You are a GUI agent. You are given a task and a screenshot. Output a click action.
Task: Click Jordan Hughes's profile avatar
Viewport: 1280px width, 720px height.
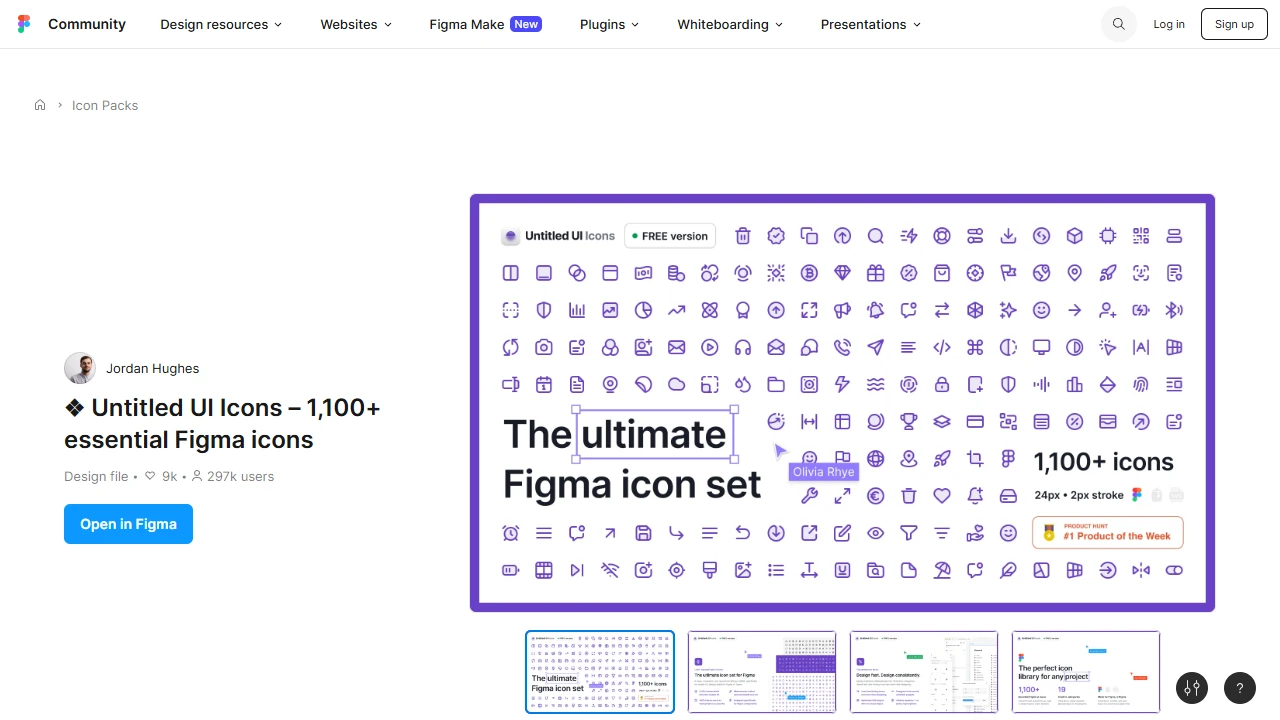coord(80,368)
